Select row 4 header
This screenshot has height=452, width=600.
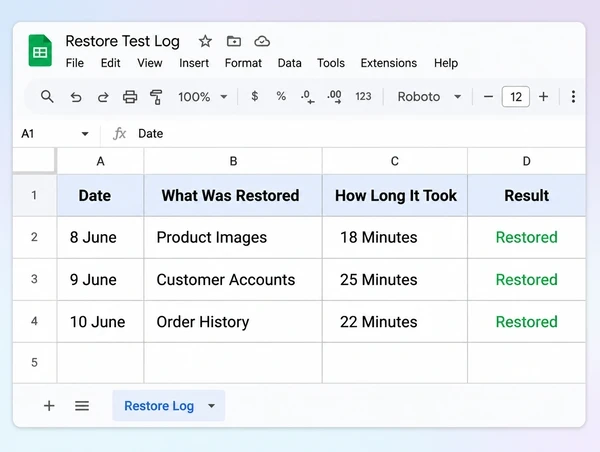pyautogui.click(x=34, y=321)
